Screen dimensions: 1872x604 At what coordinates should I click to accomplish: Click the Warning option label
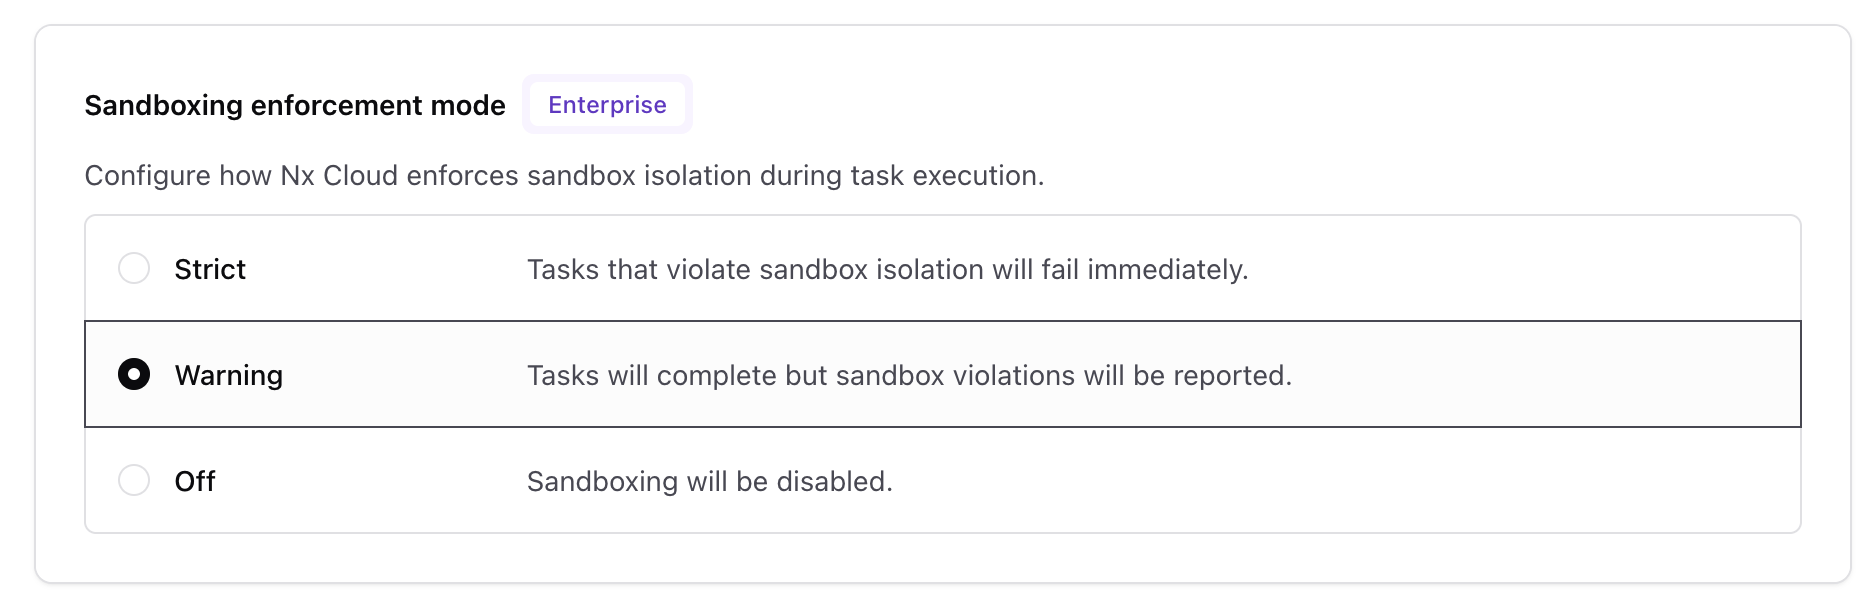pos(229,374)
